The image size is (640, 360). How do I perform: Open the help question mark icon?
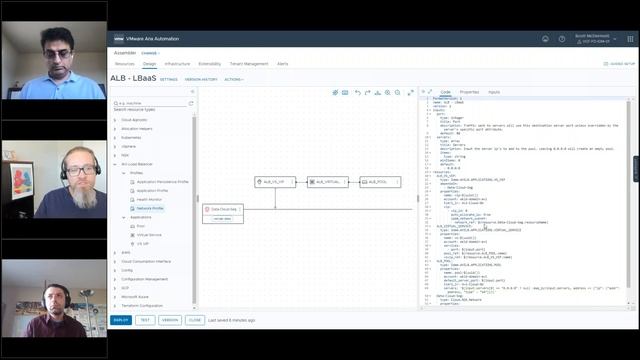click(x=562, y=39)
